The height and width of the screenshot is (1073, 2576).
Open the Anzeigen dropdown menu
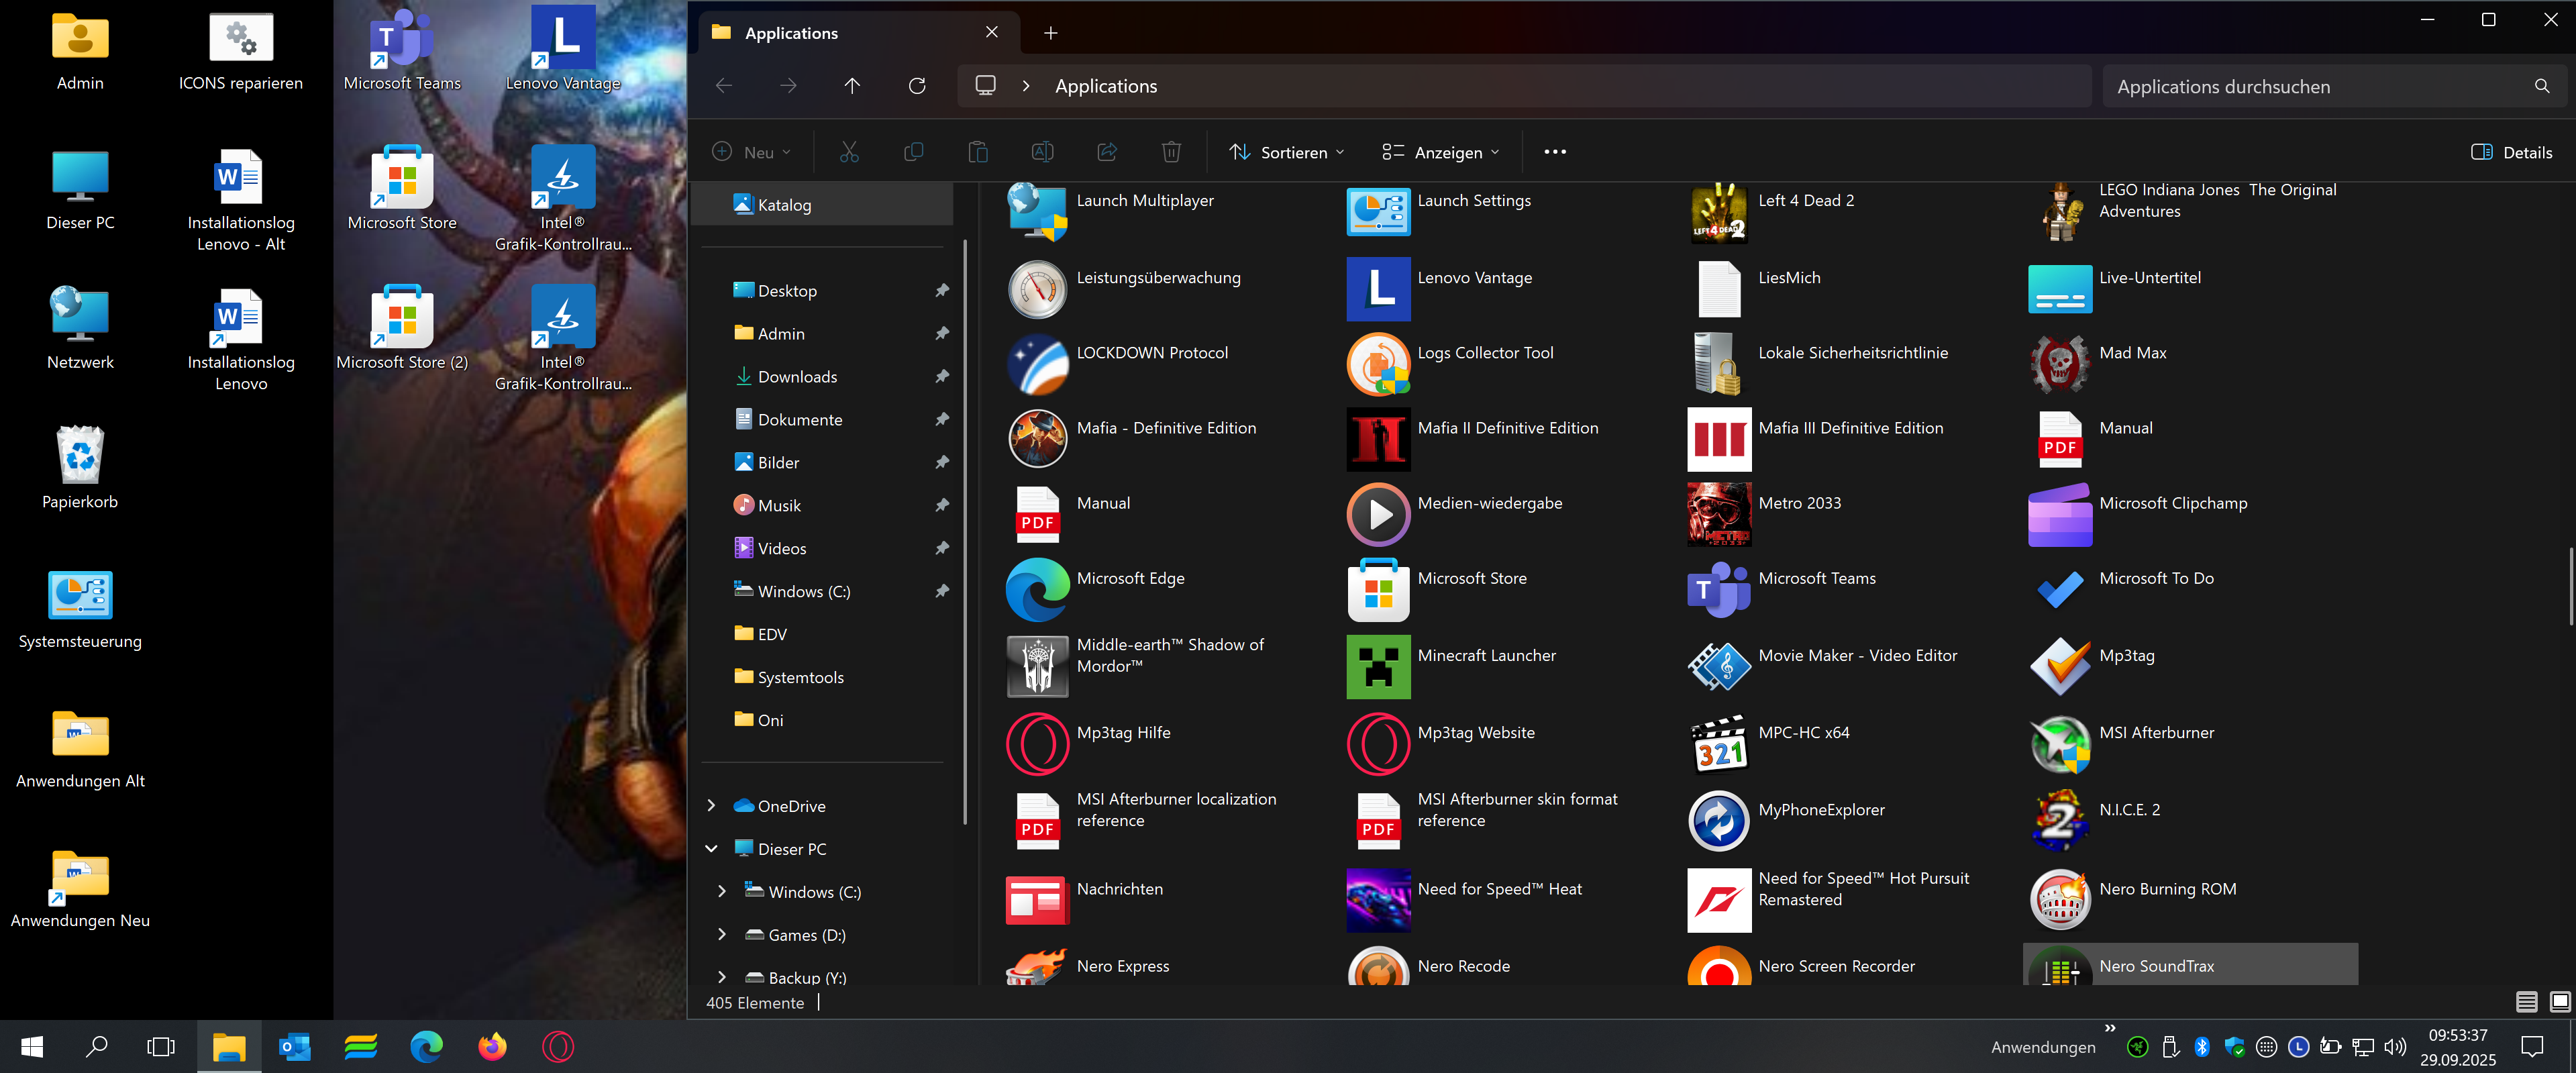coord(1440,152)
